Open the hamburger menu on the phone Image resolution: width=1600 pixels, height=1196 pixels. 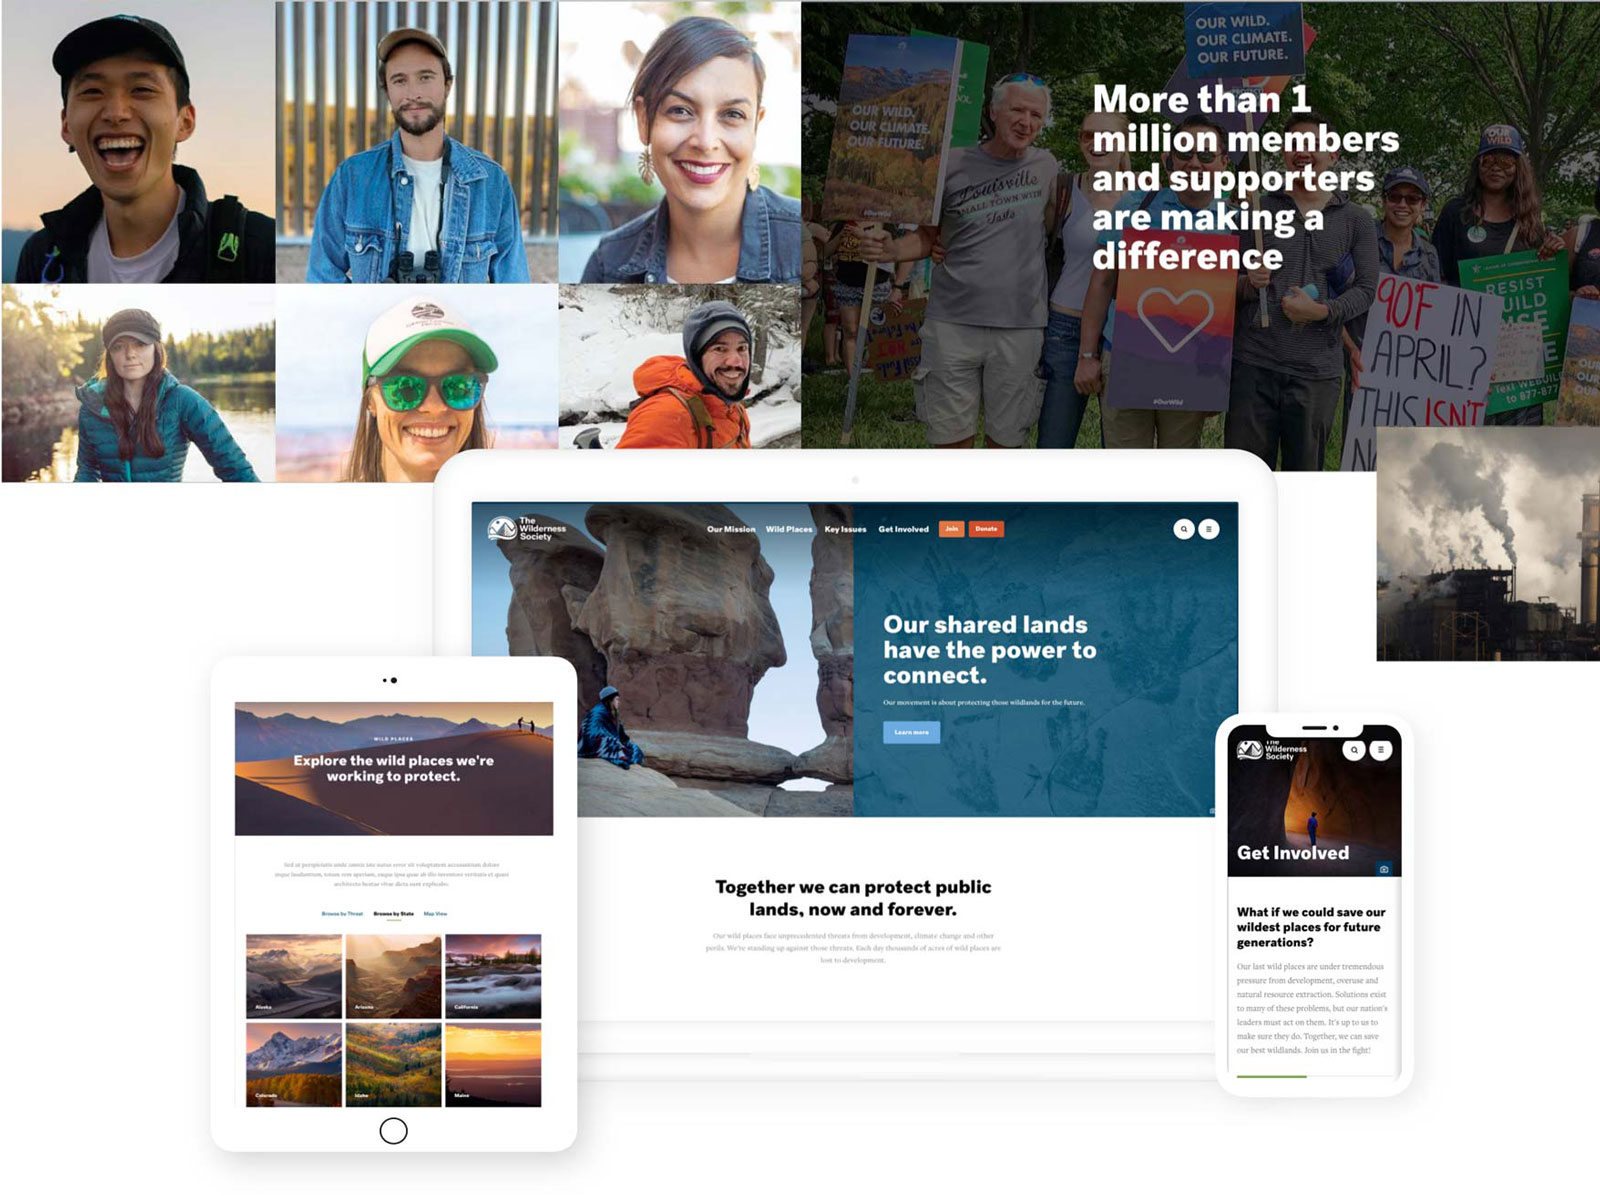pyautogui.click(x=1381, y=750)
